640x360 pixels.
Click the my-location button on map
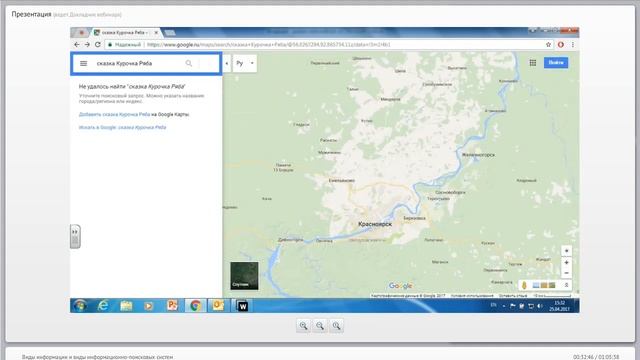(566, 251)
